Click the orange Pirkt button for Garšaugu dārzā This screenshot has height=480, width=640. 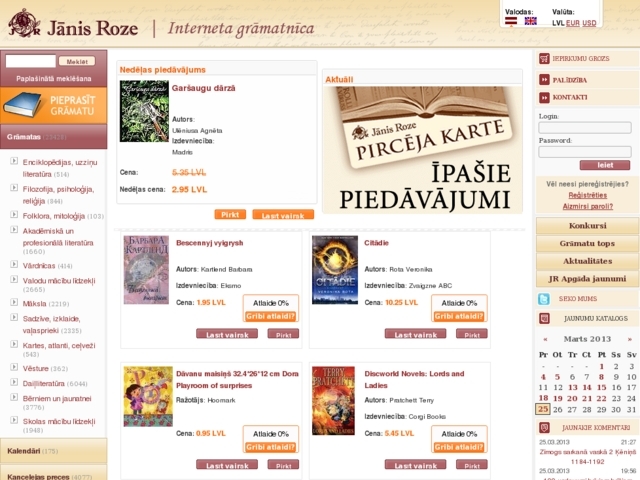click(x=230, y=214)
